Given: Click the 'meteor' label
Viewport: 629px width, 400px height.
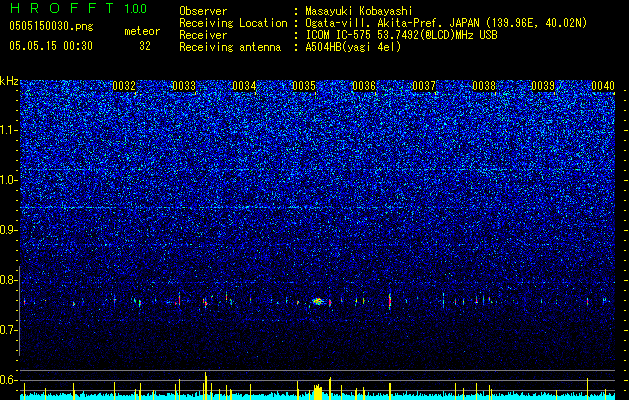Looking at the screenshot, I should [142, 31].
